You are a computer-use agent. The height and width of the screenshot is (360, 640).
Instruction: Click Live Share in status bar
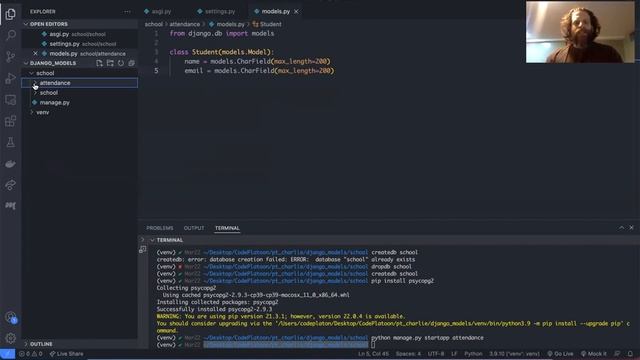[x=66, y=354]
